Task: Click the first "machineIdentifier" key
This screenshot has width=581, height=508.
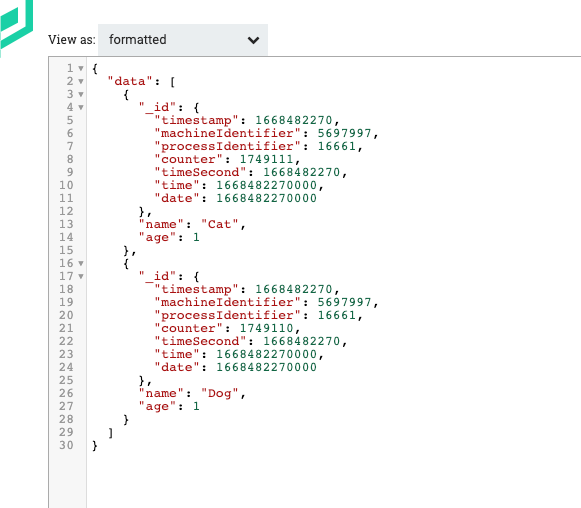Action: [227, 133]
